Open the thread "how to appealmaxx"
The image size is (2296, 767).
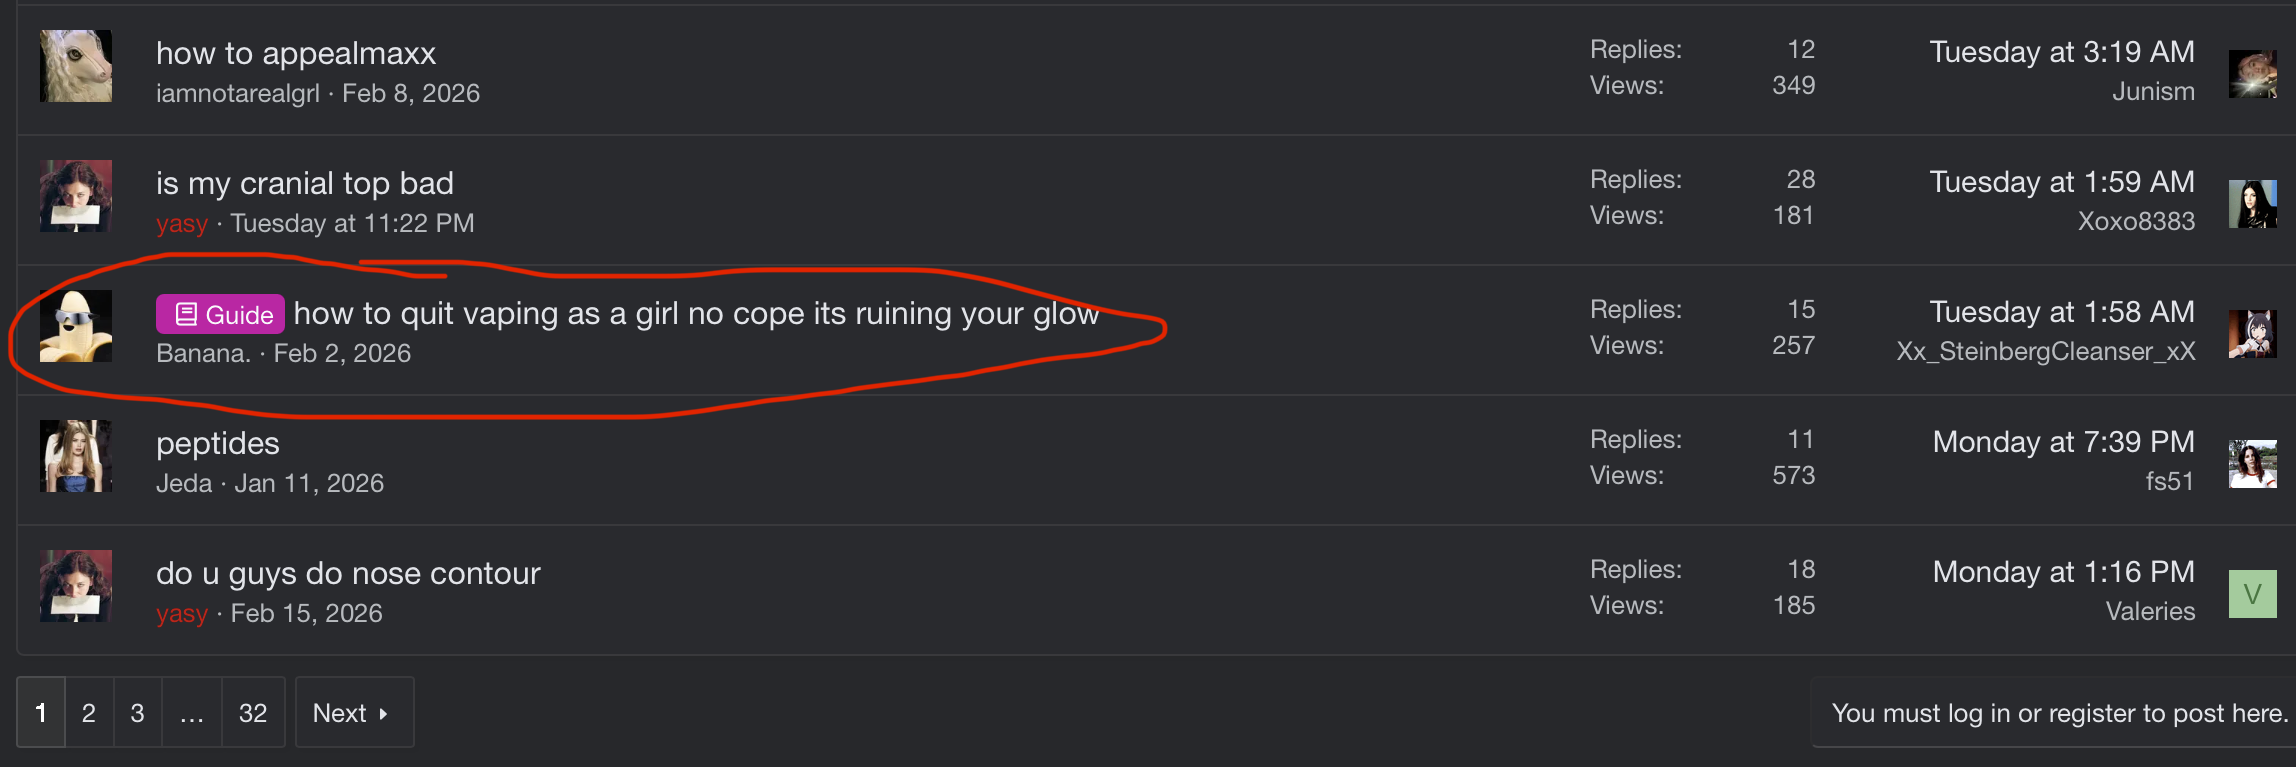[296, 53]
